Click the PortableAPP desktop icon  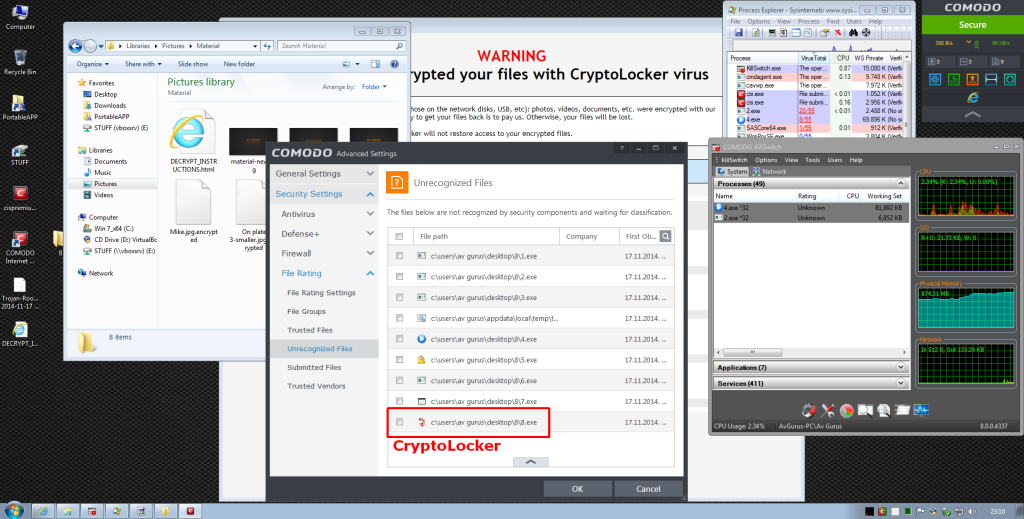coord(20,108)
